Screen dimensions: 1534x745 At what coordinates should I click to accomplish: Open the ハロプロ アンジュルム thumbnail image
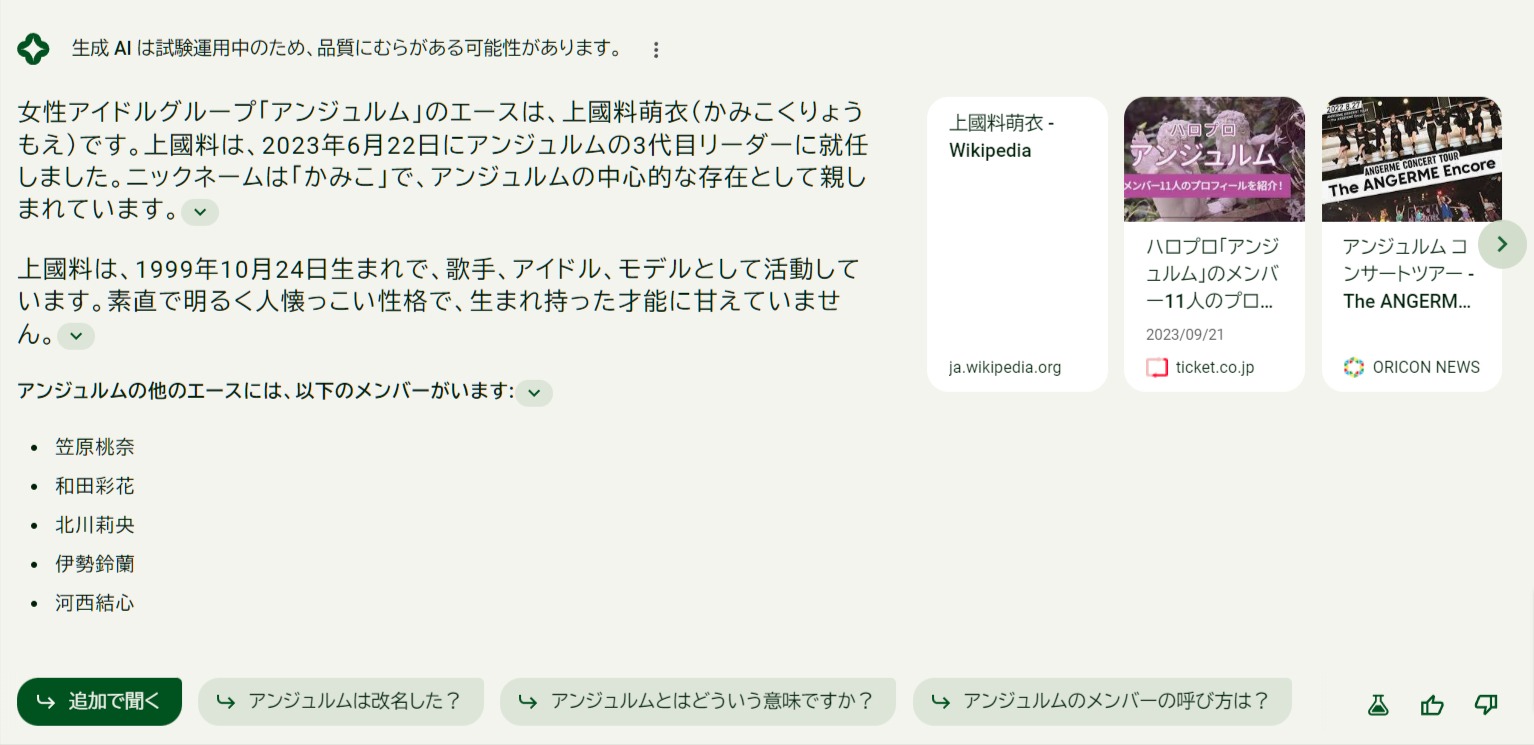(1214, 159)
